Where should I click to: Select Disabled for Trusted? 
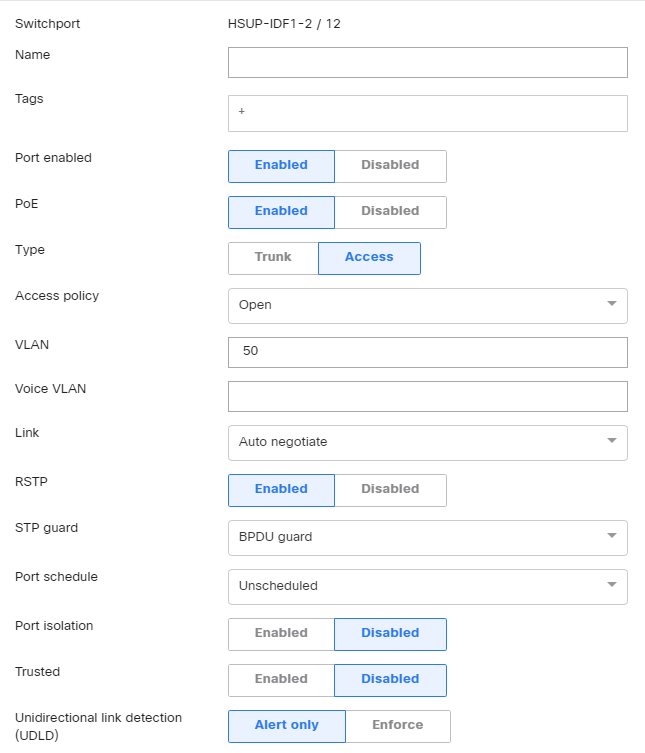pyautogui.click(x=390, y=680)
